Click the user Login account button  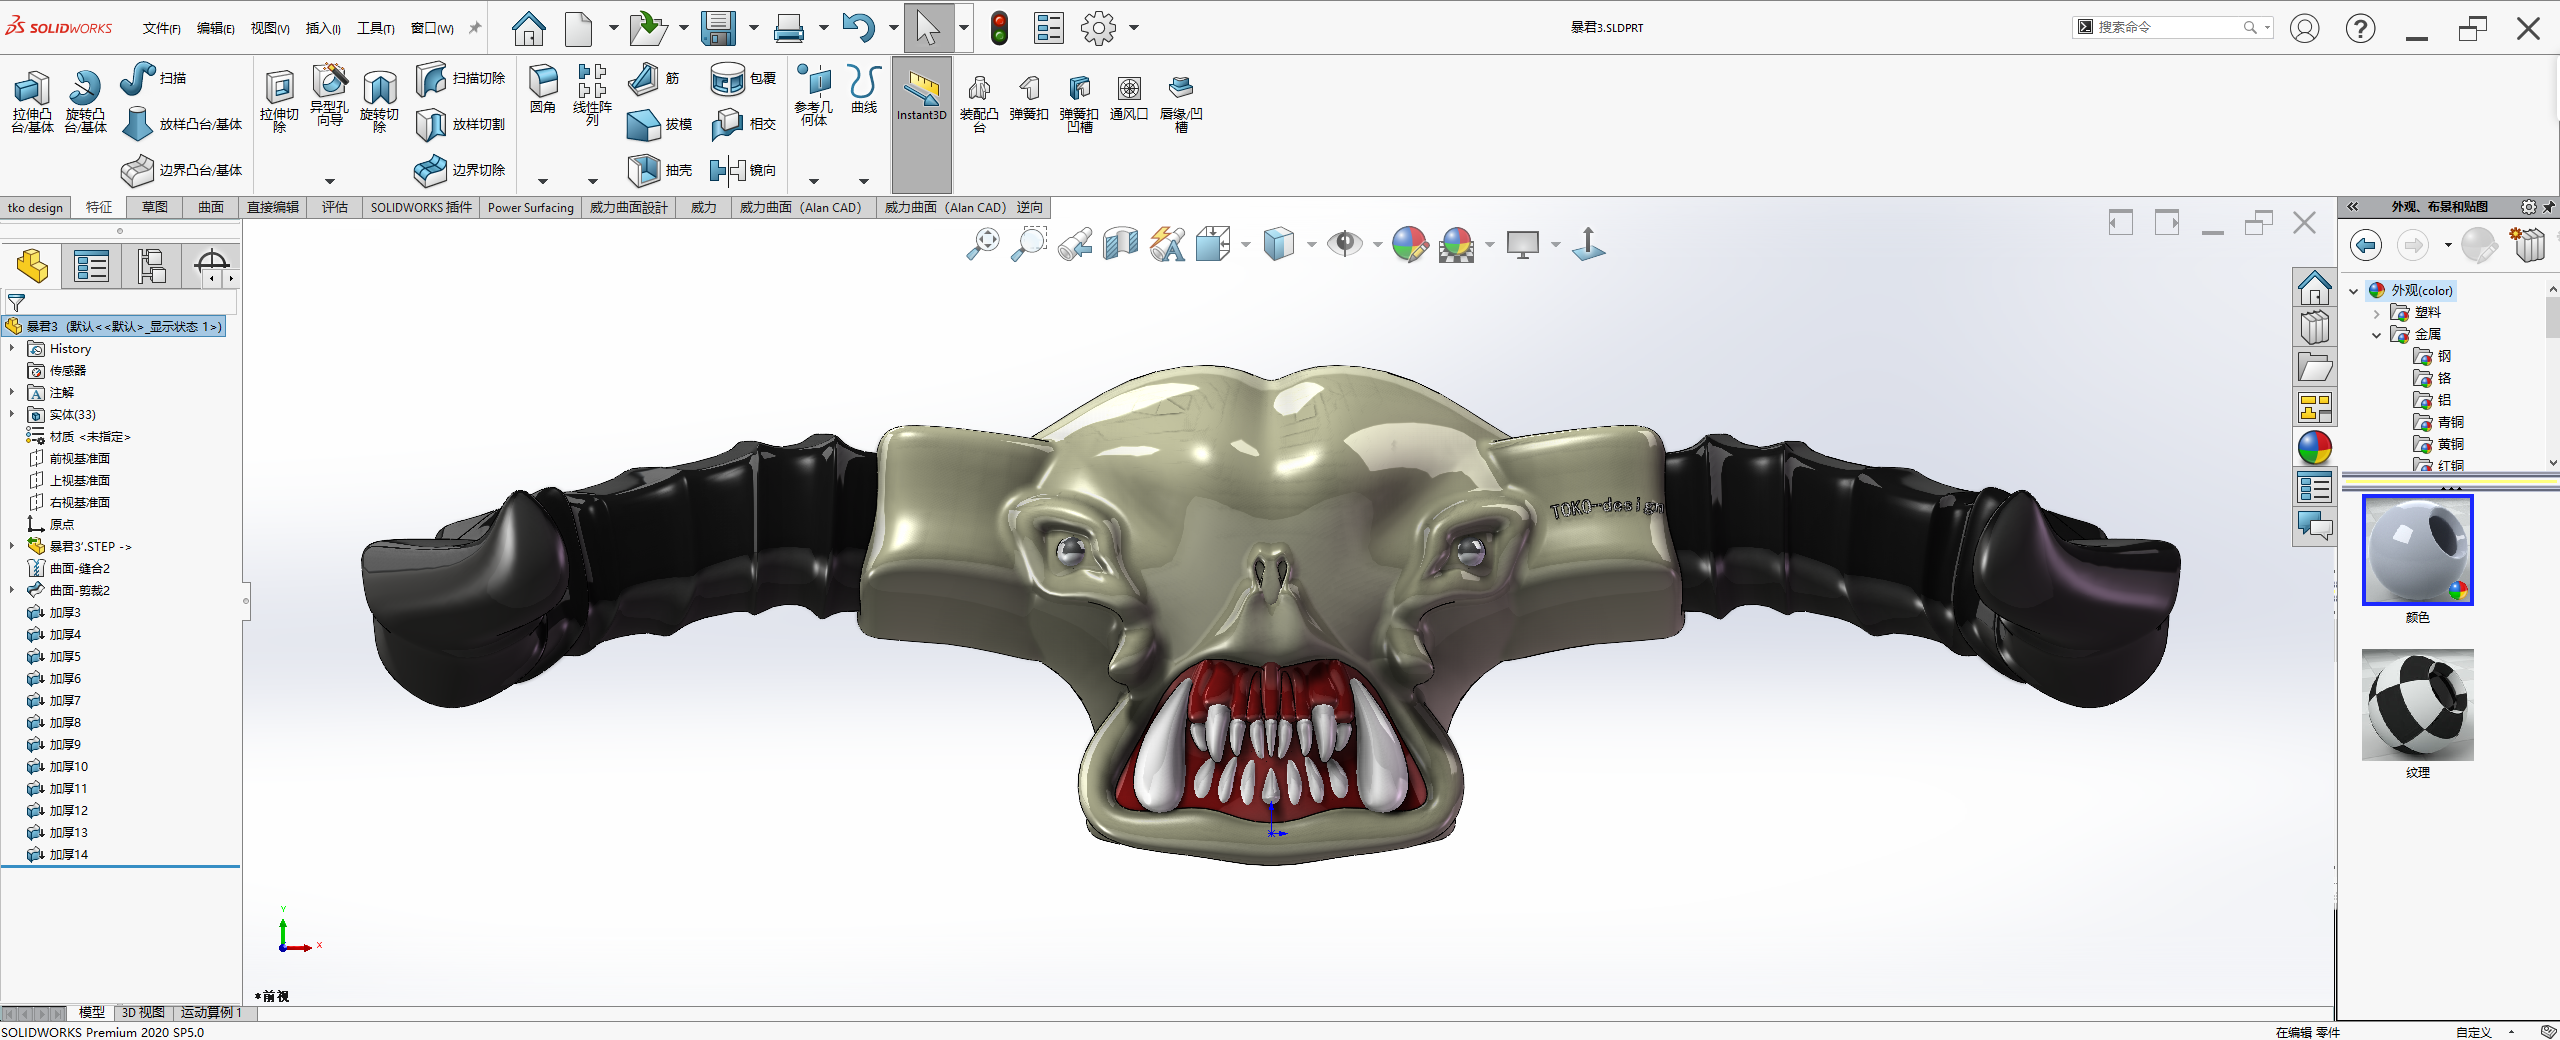pyautogui.click(x=2305, y=28)
